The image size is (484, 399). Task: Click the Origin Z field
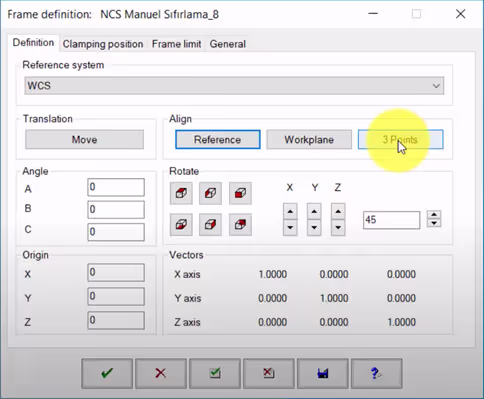(116, 321)
